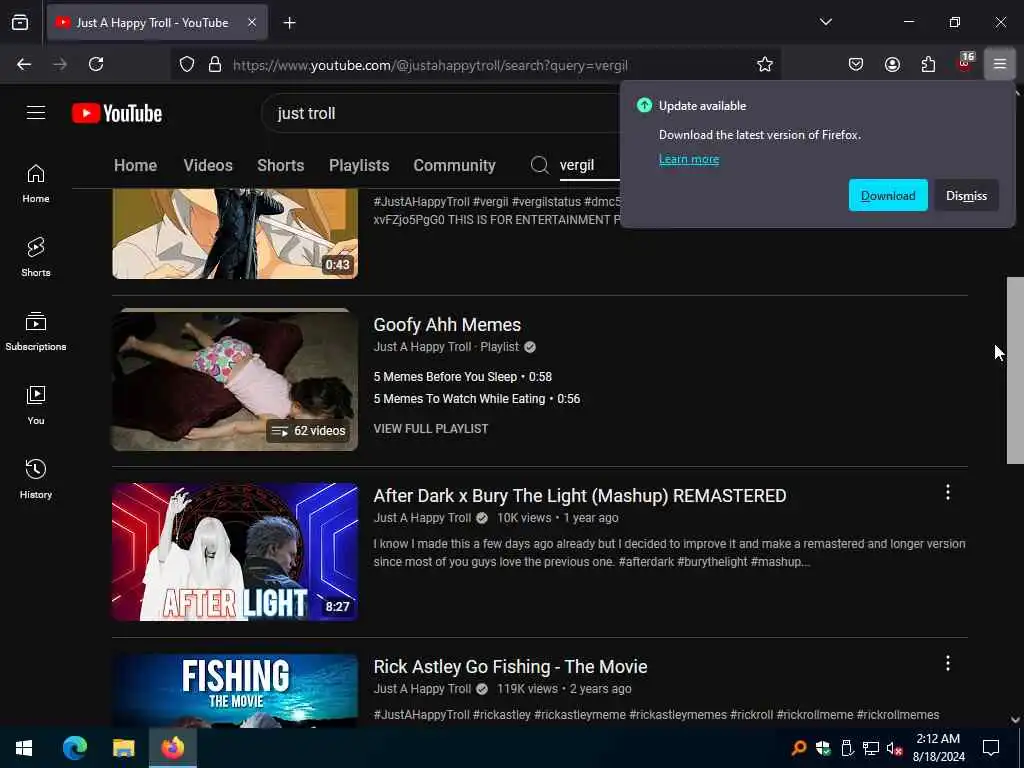Screen dimensions: 1024x768
Task: Close the Just A Happy Troll tab
Action: 251,22
